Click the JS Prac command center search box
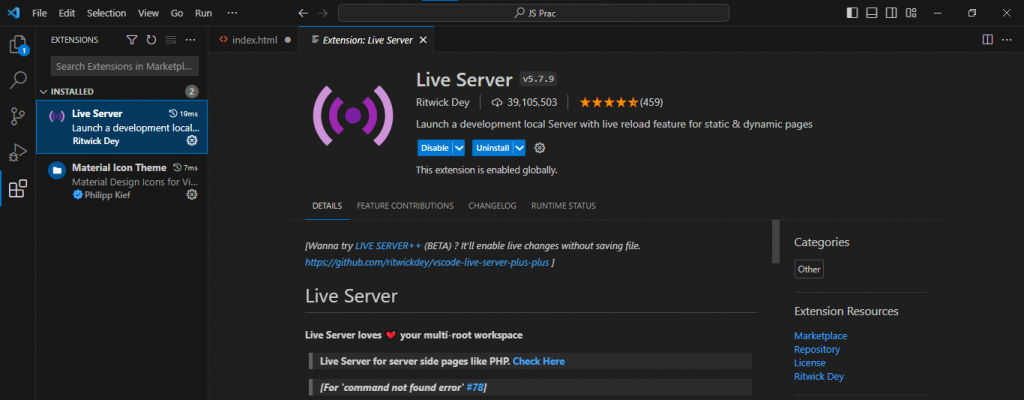 click(x=534, y=13)
